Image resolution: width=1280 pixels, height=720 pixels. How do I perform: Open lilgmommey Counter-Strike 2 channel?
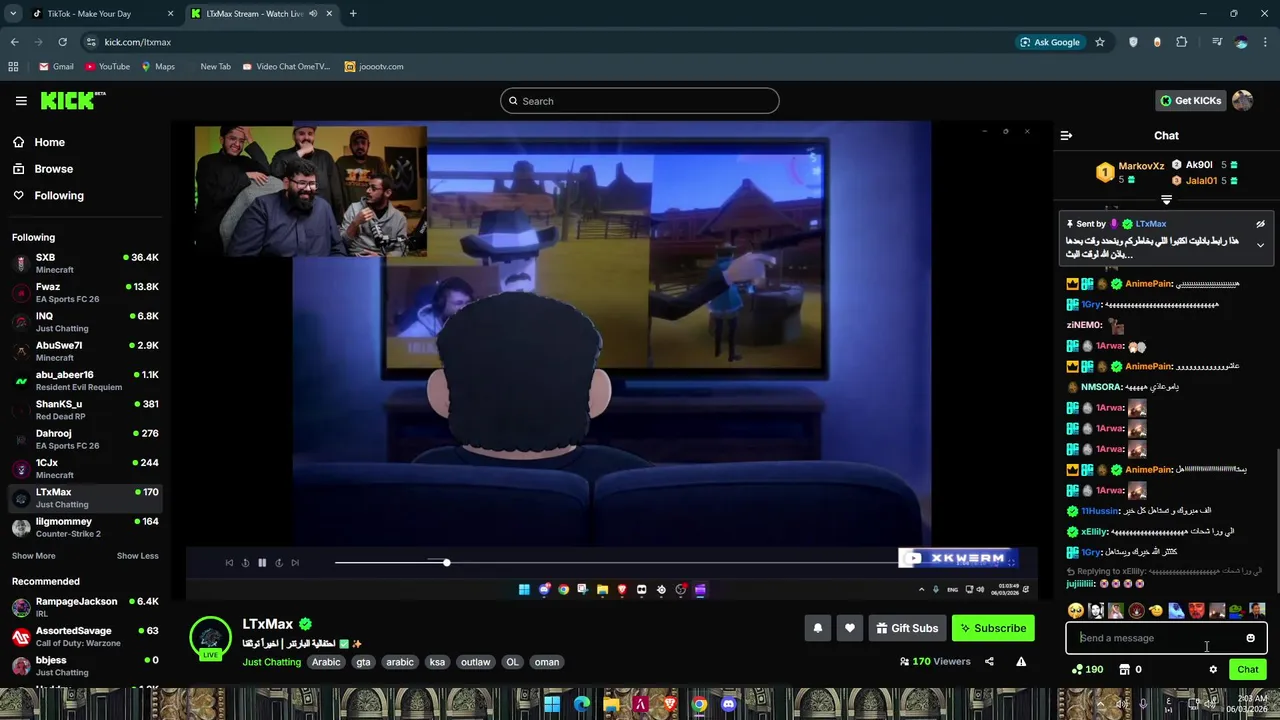[85, 527]
